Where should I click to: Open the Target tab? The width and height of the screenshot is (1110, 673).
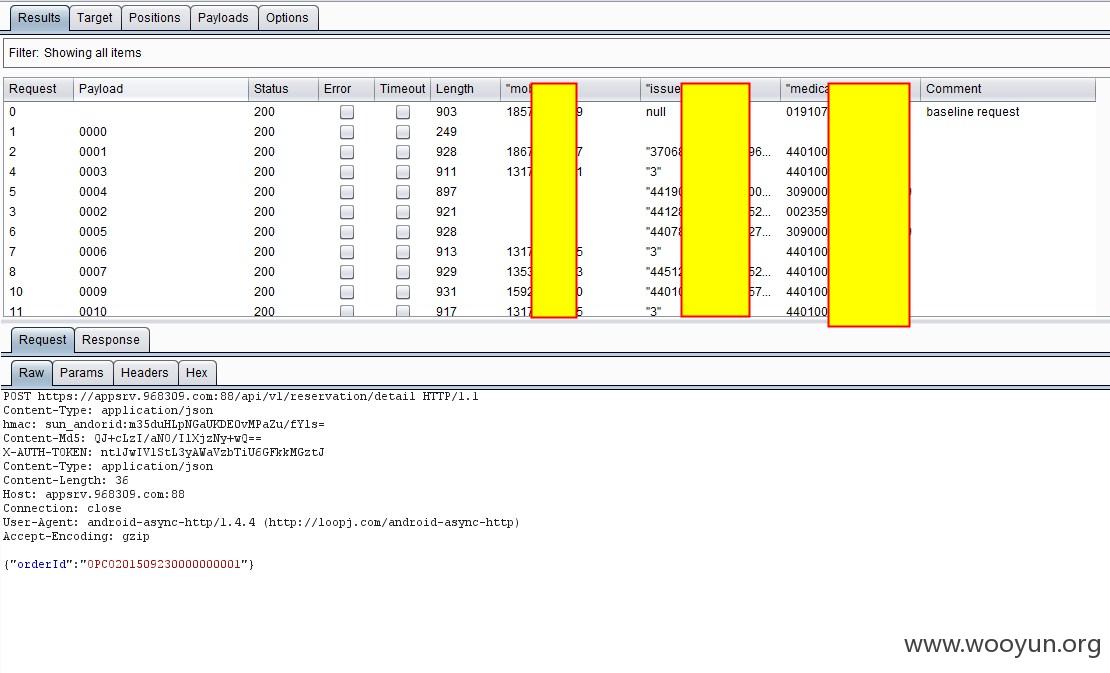(94, 18)
